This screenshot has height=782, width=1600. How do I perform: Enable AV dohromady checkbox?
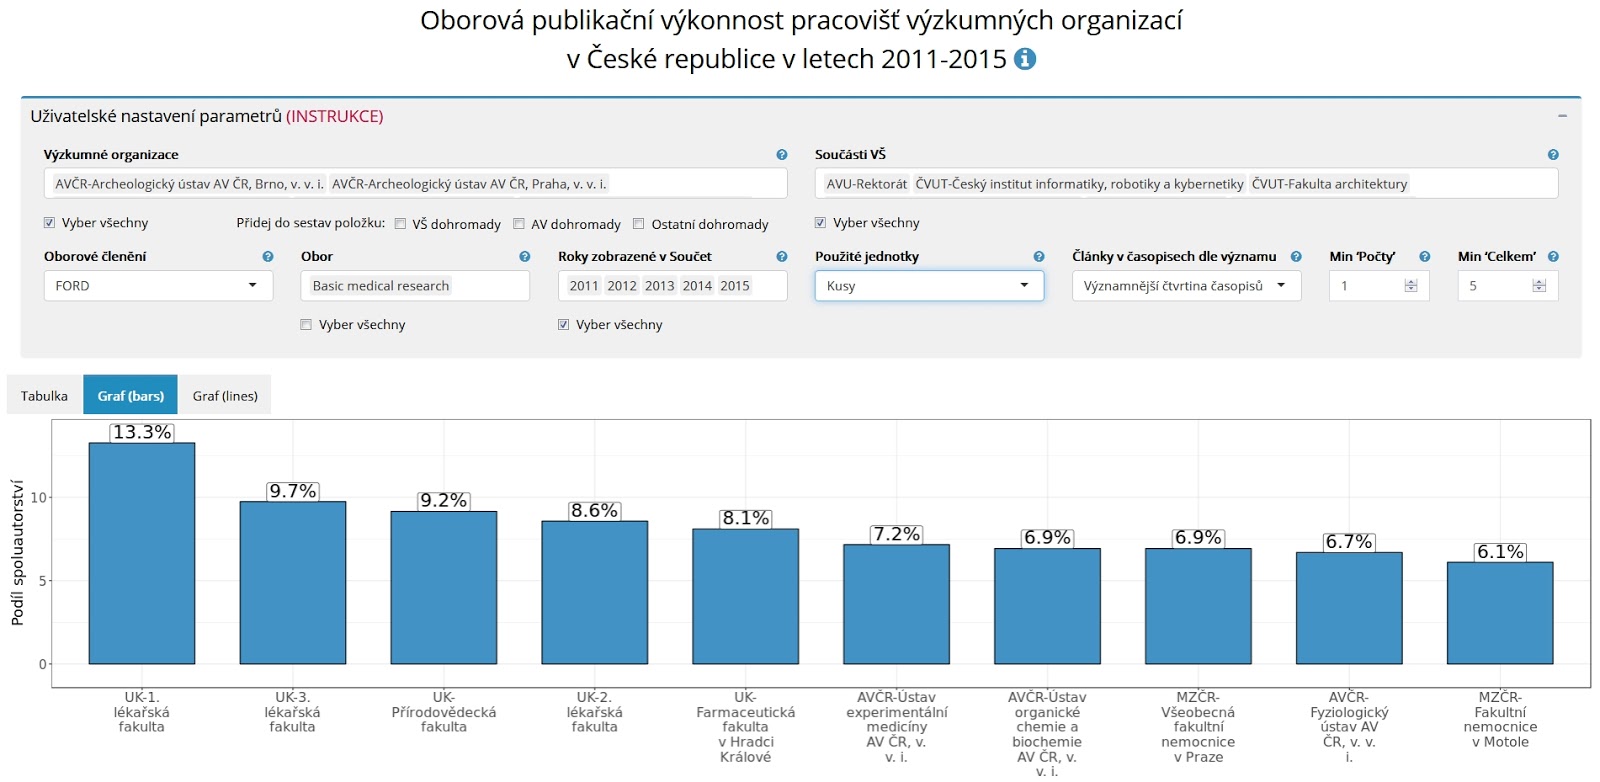[x=519, y=224]
